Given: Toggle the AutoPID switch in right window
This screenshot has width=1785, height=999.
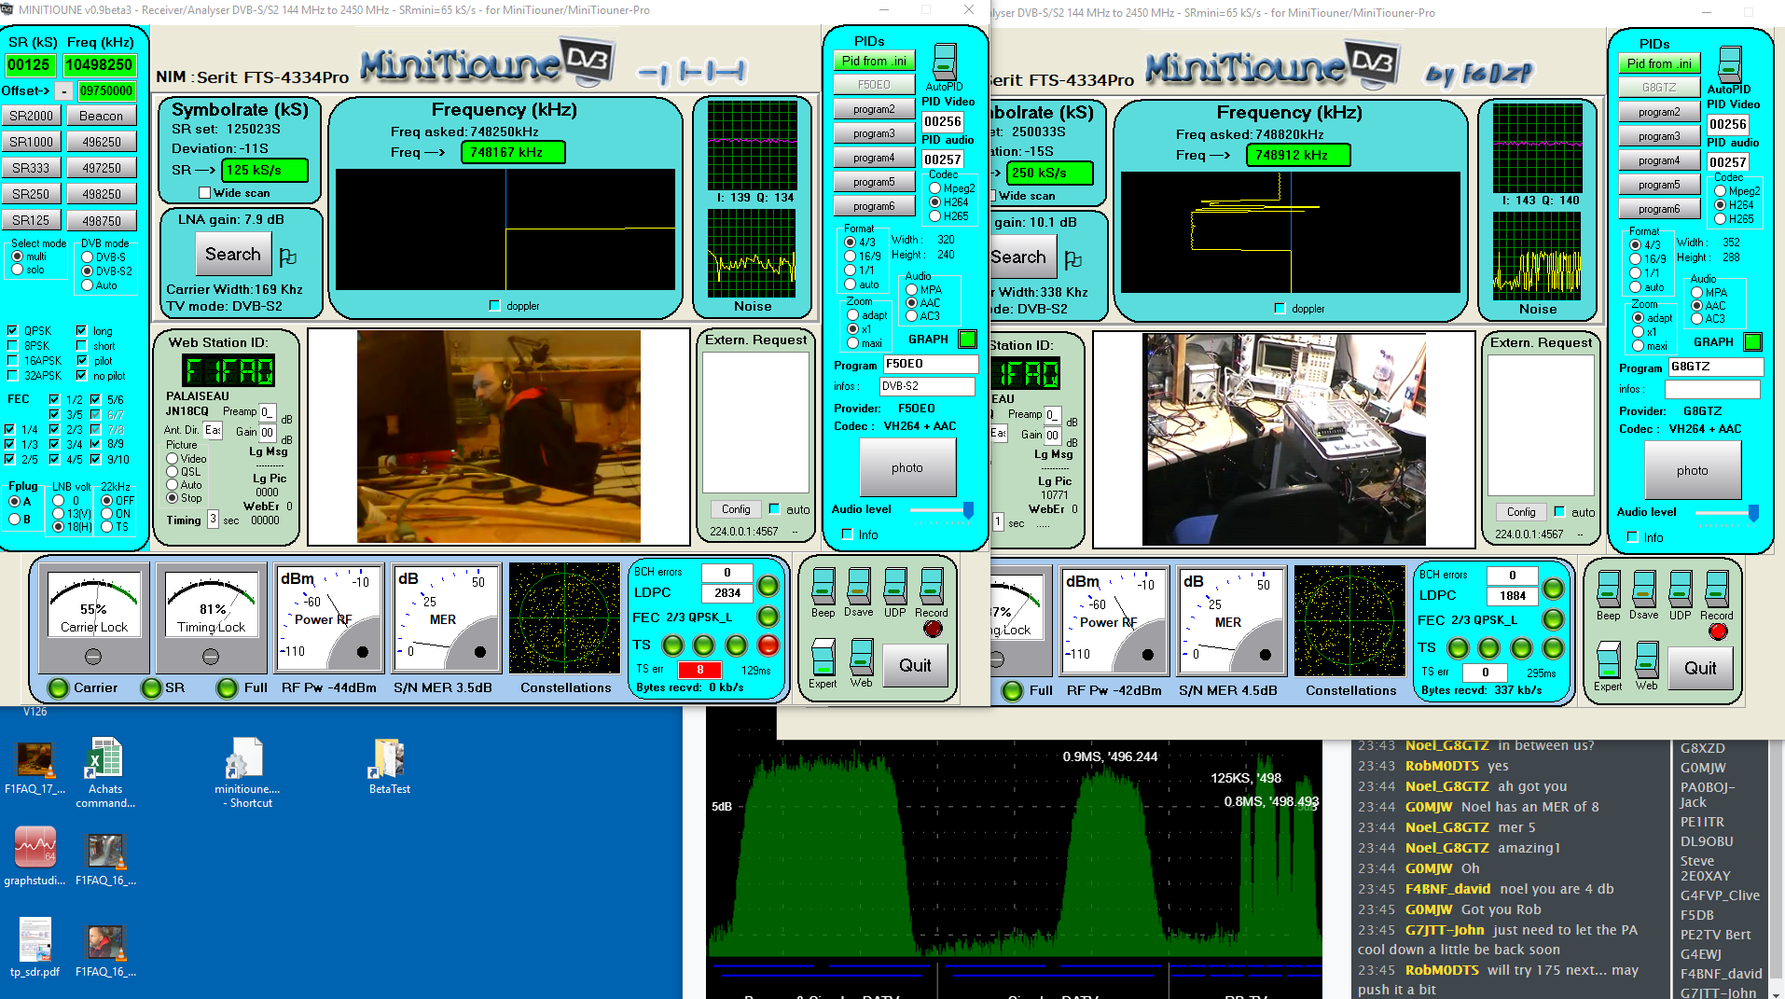Looking at the screenshot, I should (x=1730, y=65).
